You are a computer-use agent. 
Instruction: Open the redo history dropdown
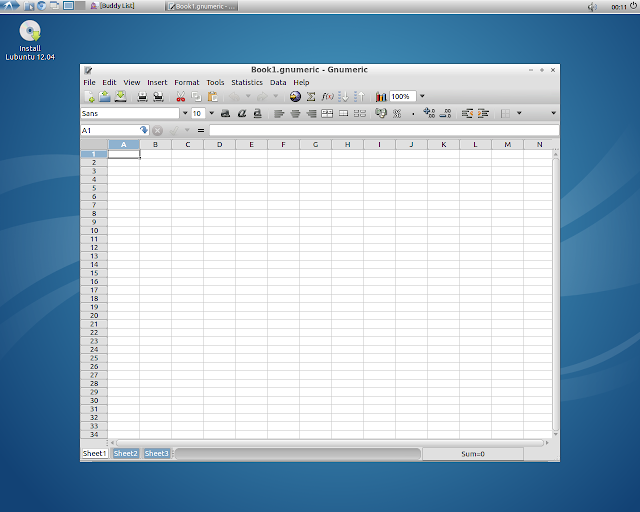click(276, 96)
